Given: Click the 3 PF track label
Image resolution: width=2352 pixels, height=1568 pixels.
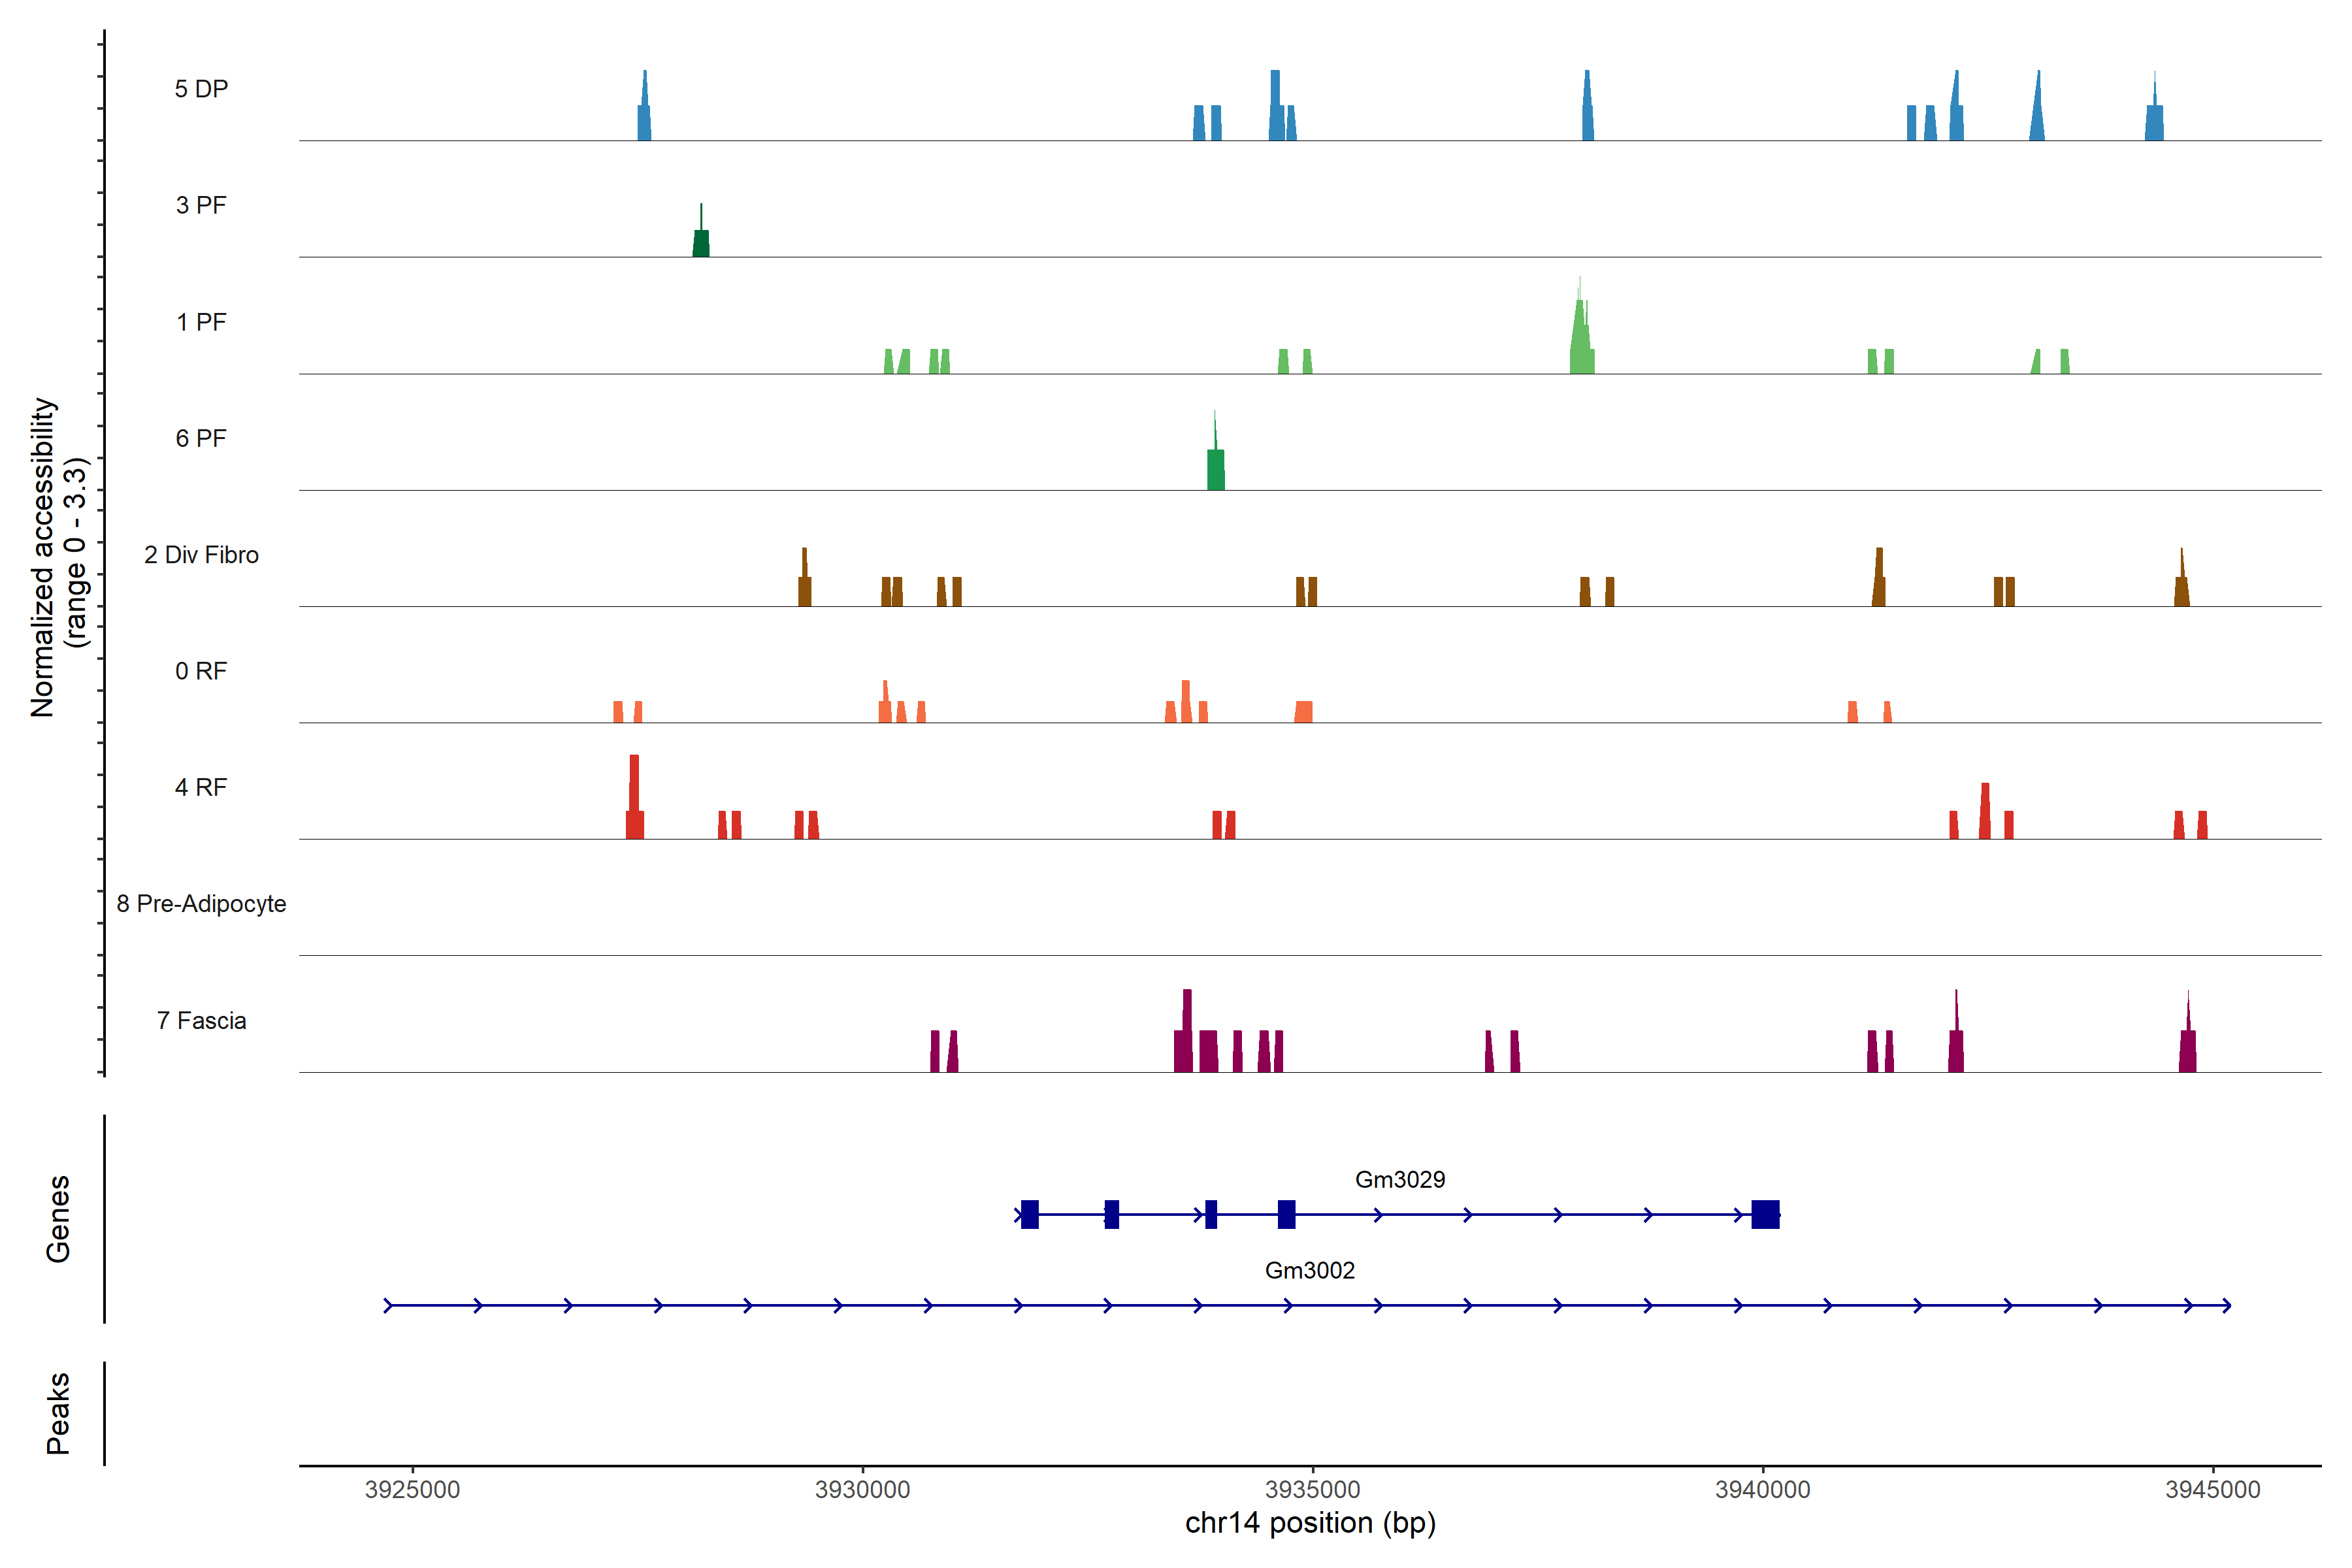Looking at the screenshot, I should [201, 205].
